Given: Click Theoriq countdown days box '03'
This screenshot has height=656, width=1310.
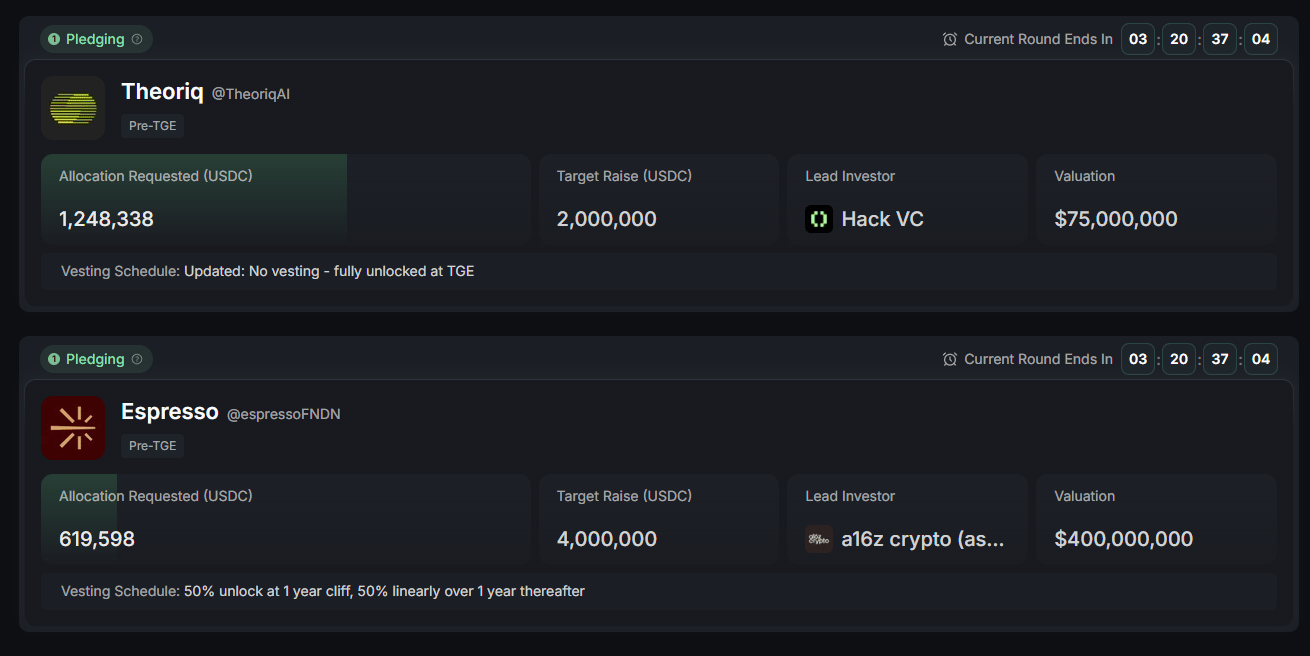Looking at the screenshot, I should 1138,40.
